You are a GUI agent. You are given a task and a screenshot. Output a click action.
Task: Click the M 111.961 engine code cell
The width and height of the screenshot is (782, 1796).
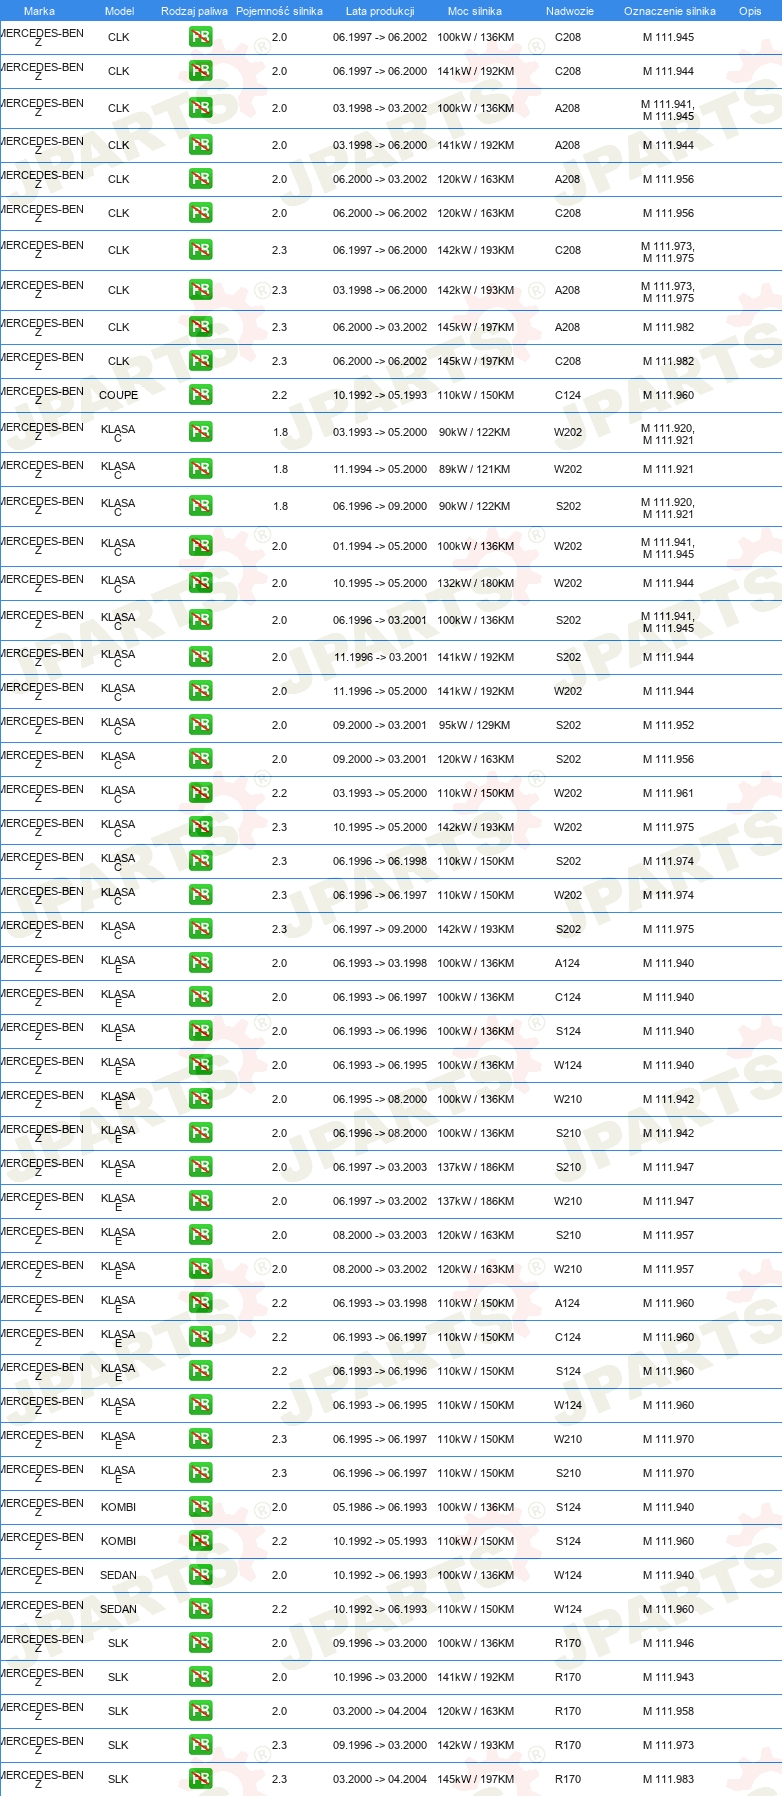click(x=668, y=793)
